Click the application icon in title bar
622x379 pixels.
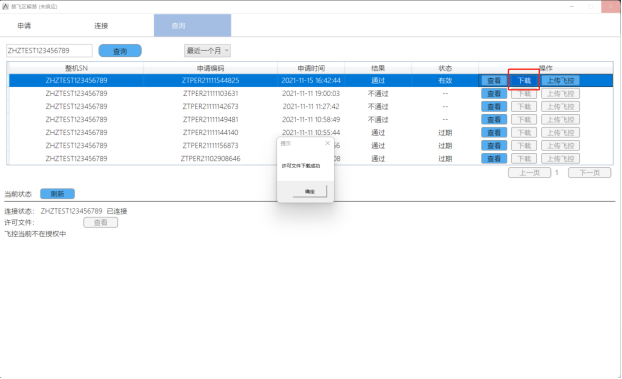tap(5, 6)
